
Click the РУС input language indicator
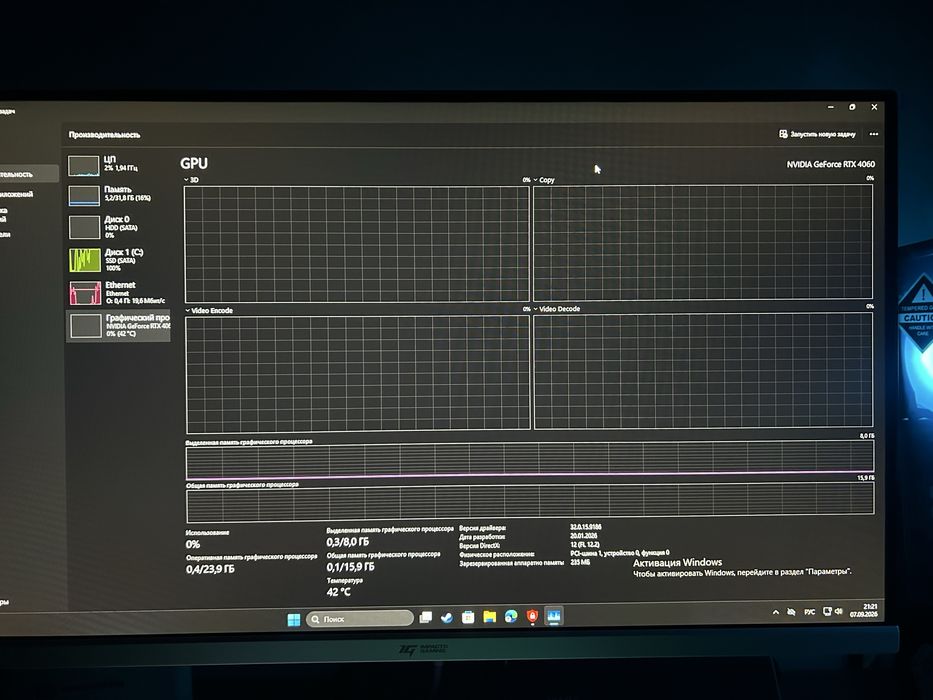point(809,612)
